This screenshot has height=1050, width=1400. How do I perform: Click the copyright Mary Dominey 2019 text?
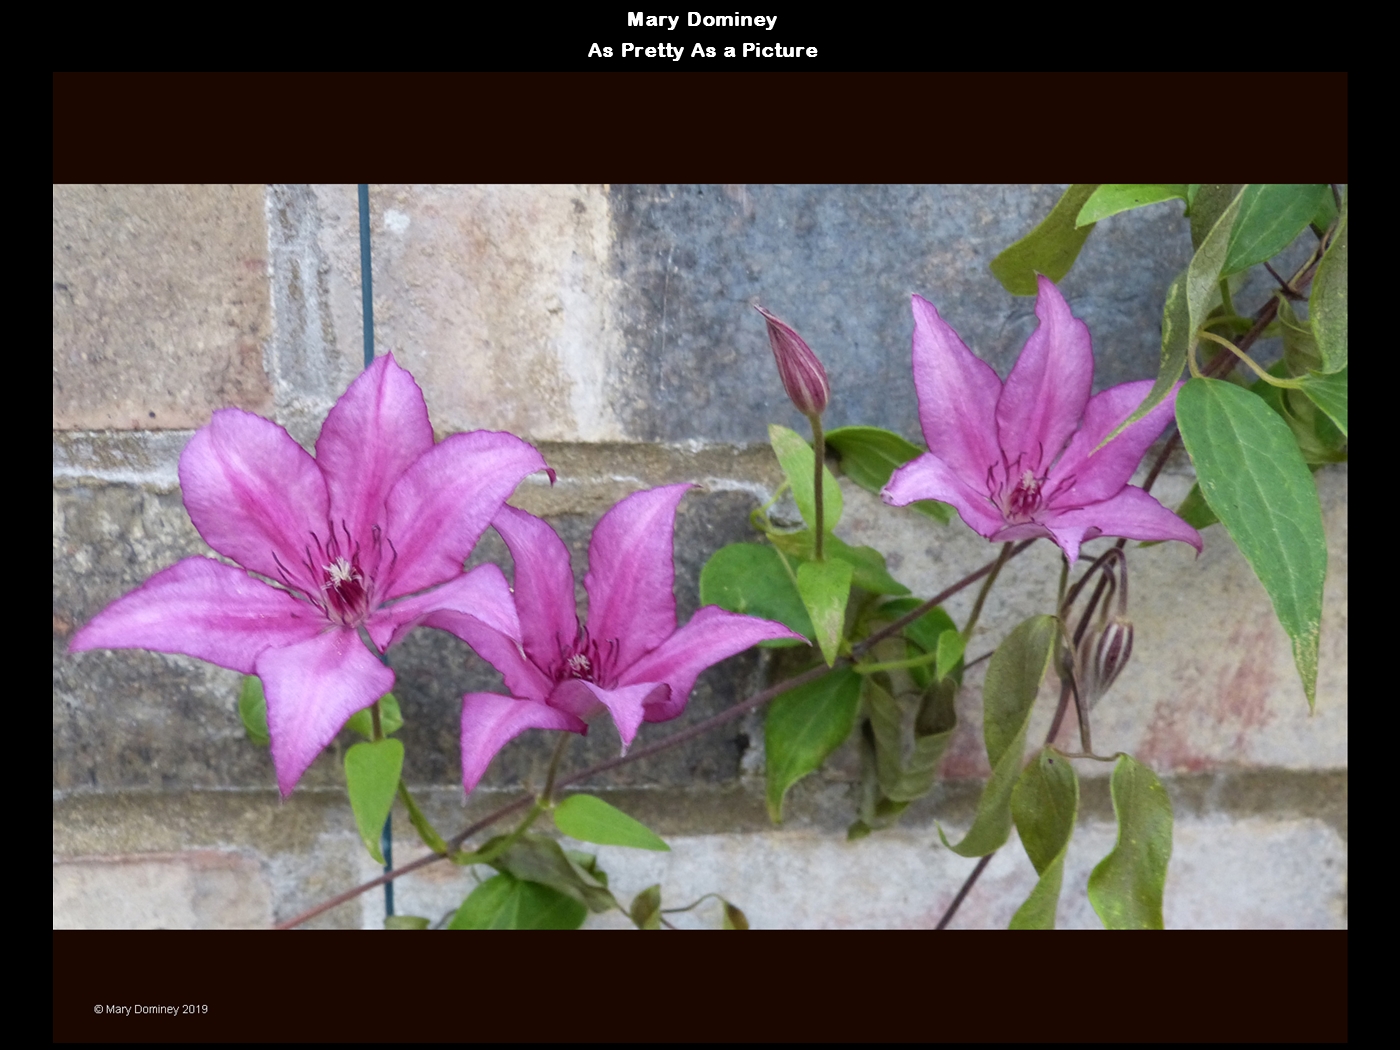[151, 1009]
